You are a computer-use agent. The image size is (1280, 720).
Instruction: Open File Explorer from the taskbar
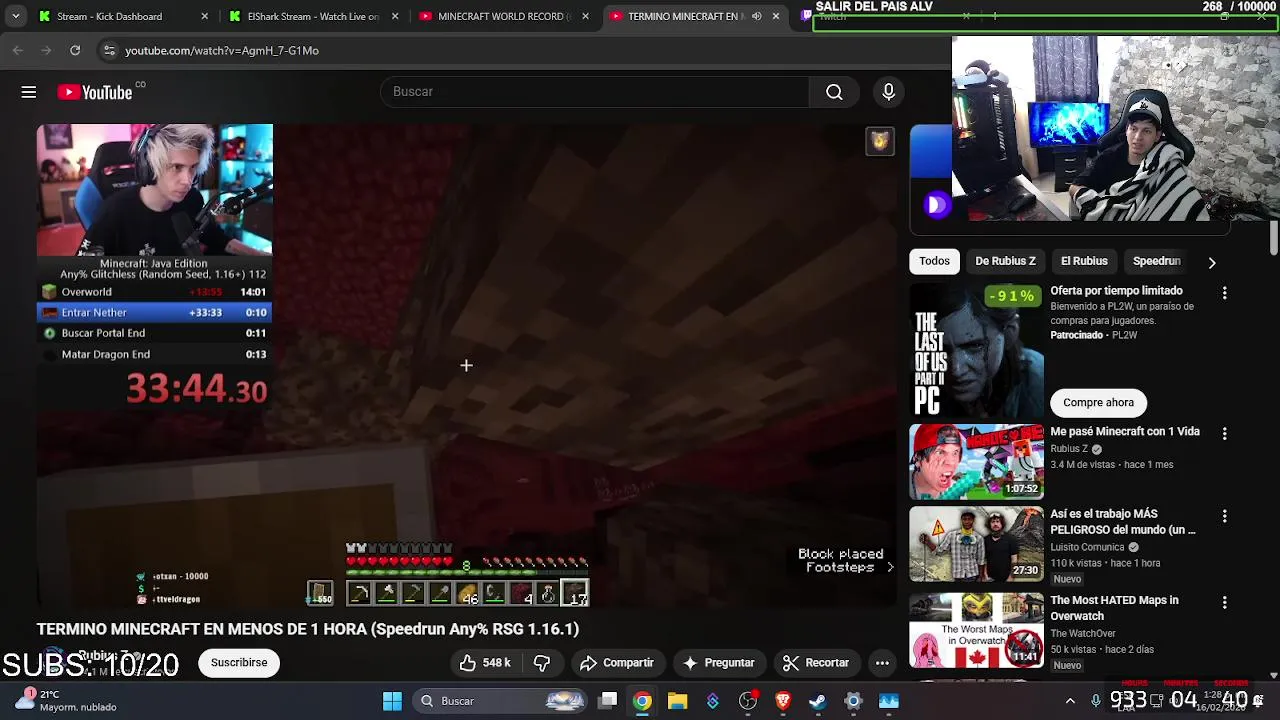click(x=677, y=701)
